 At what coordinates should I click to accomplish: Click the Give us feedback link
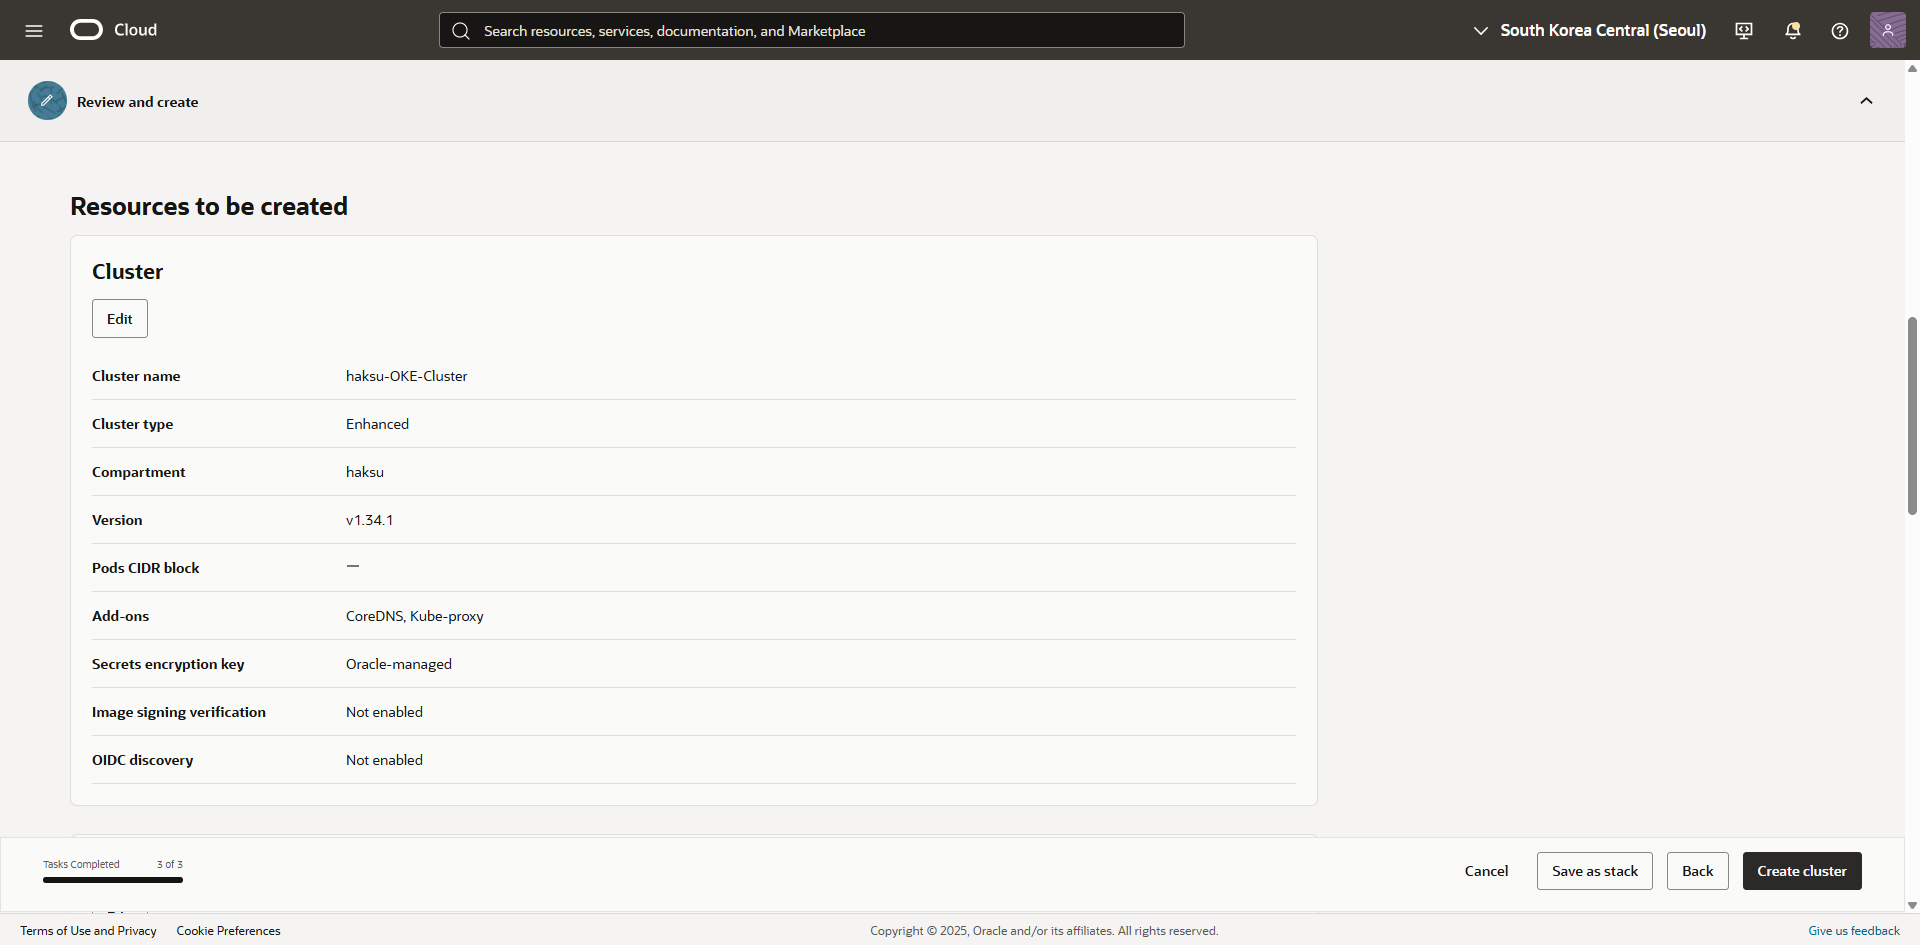point(1853,931)
